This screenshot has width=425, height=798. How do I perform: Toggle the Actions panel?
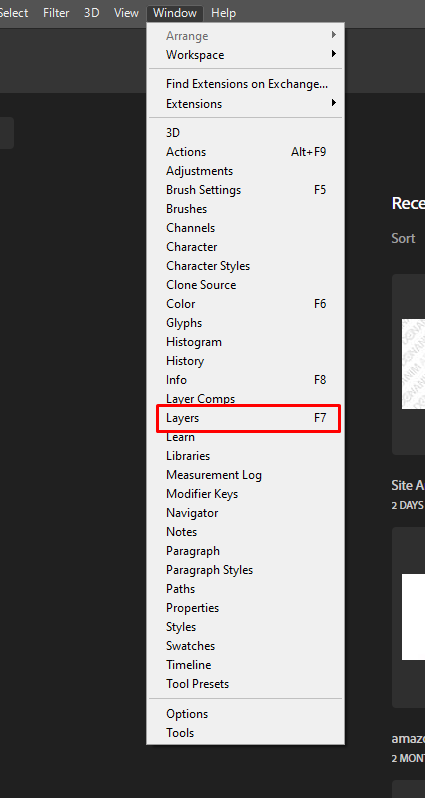click(246, 152)
